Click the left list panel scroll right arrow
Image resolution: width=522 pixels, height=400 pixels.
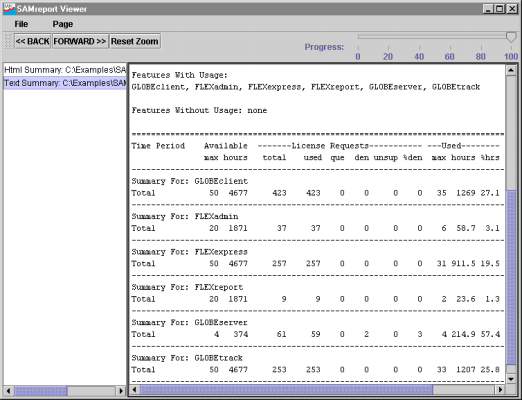point(121,390)
